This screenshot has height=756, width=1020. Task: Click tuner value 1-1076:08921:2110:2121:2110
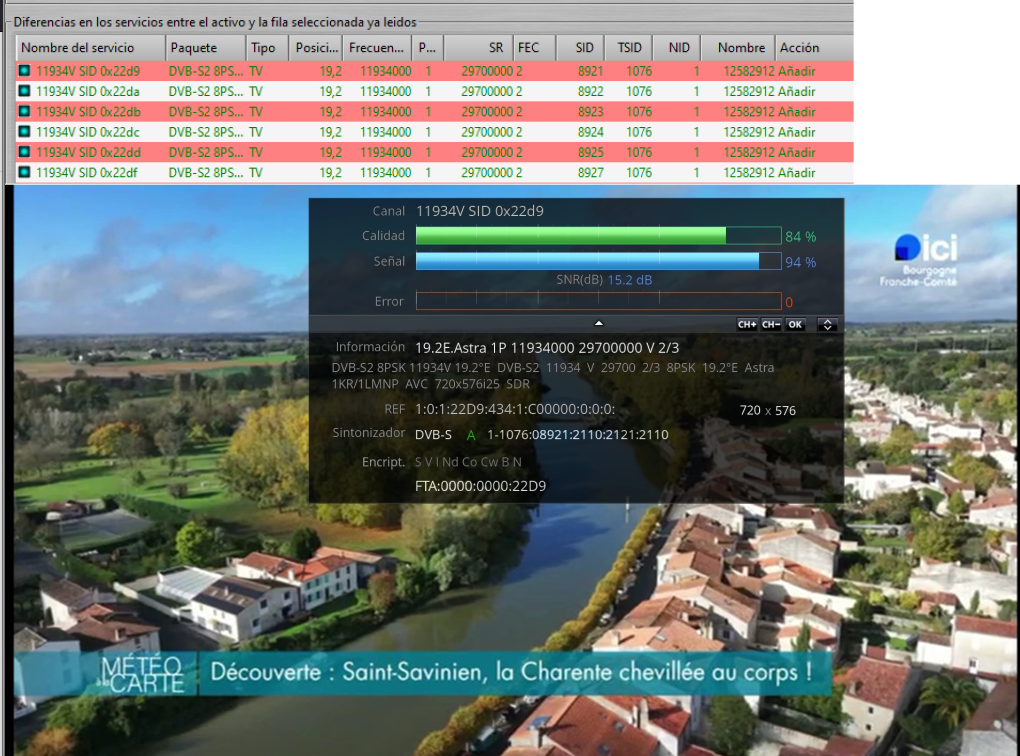pyautogui.click(x=578, y=435)
